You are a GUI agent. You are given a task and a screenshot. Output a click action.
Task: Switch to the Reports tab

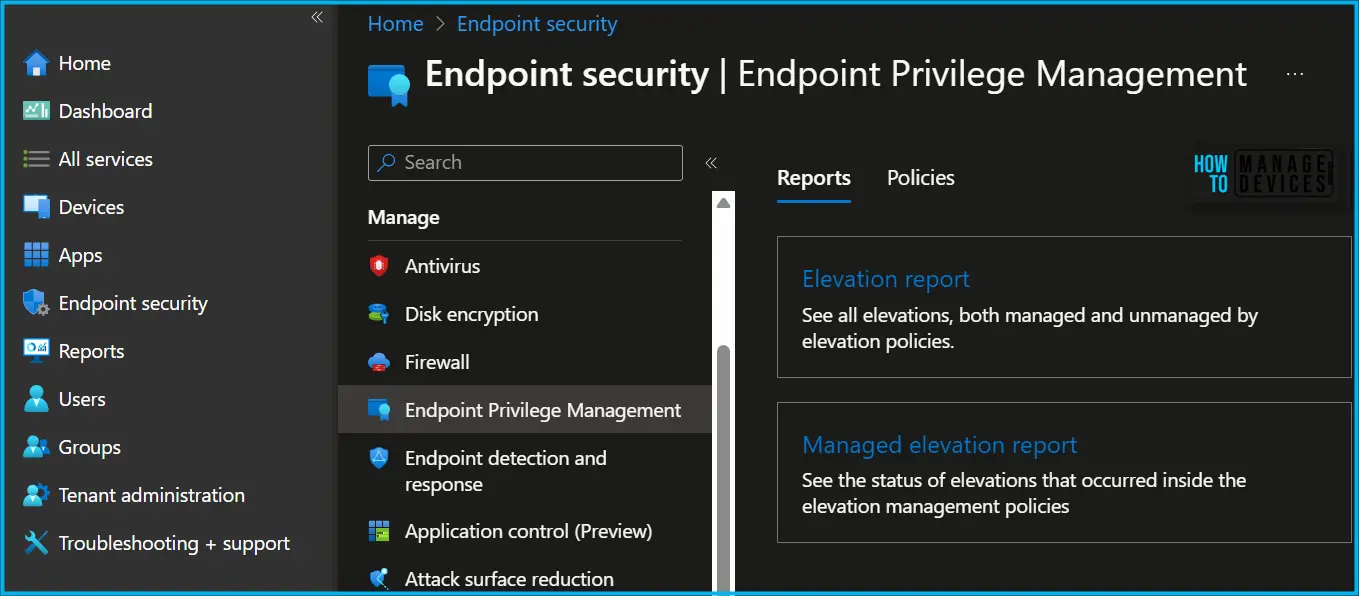[x=814, y=178]
